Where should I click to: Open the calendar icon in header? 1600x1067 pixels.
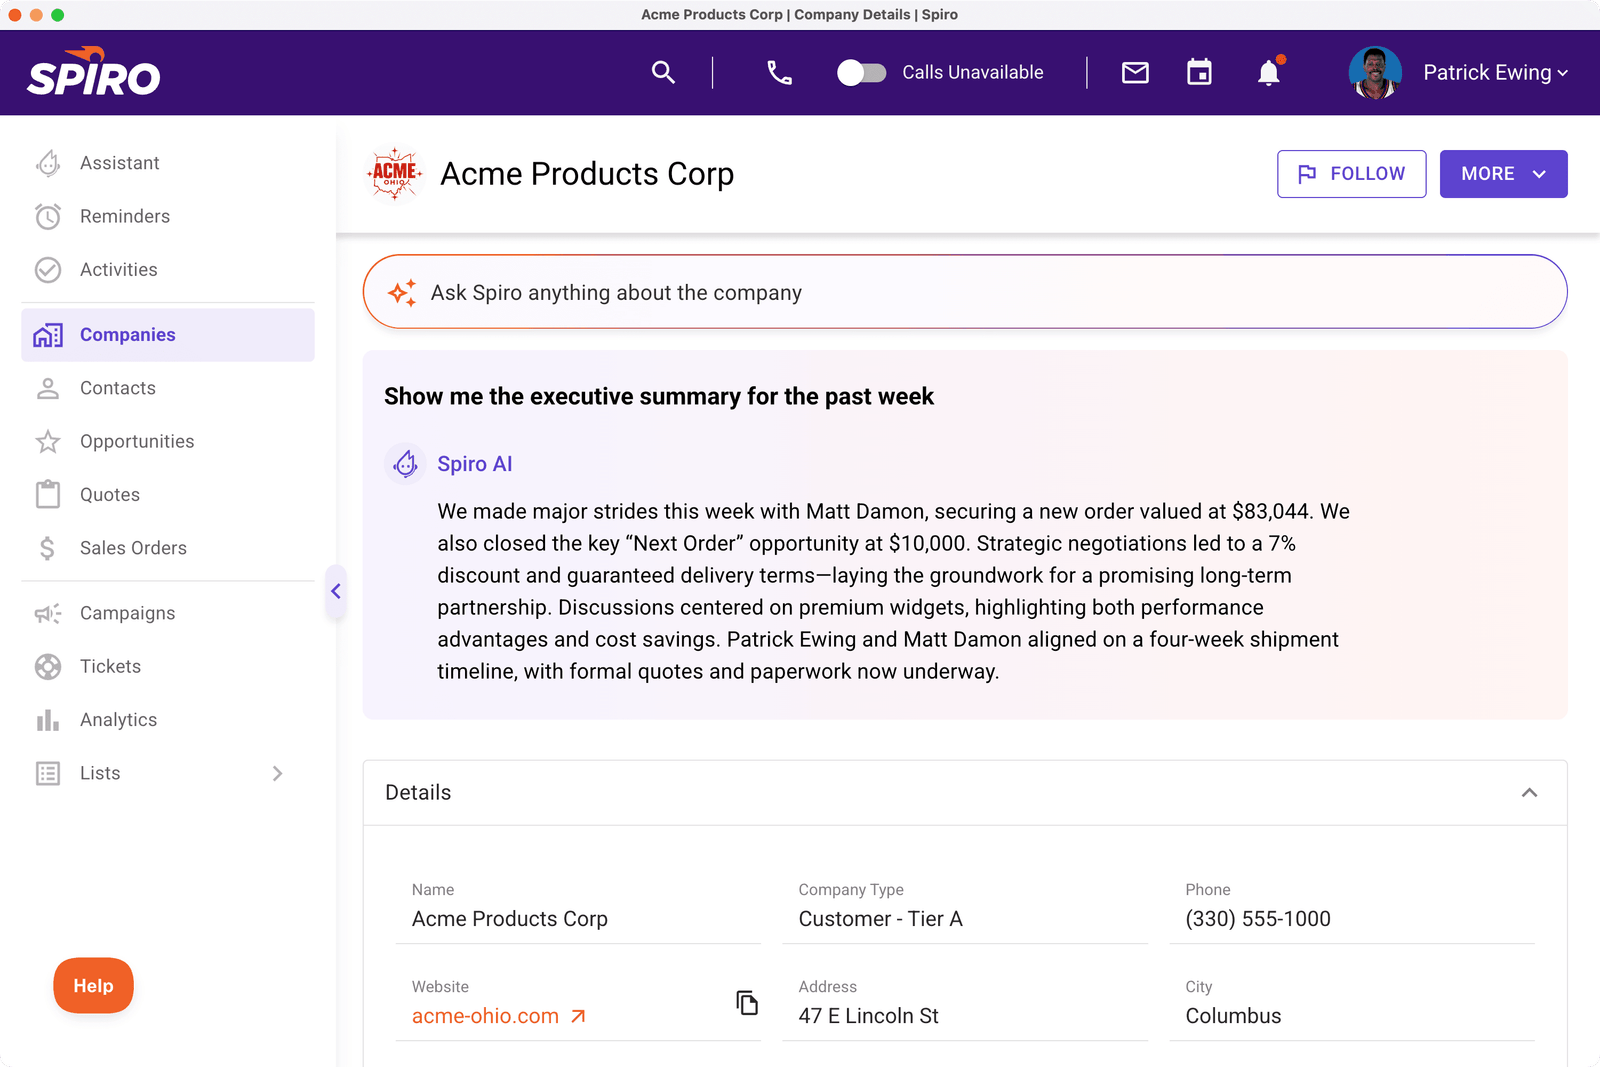click(1199, 72)
